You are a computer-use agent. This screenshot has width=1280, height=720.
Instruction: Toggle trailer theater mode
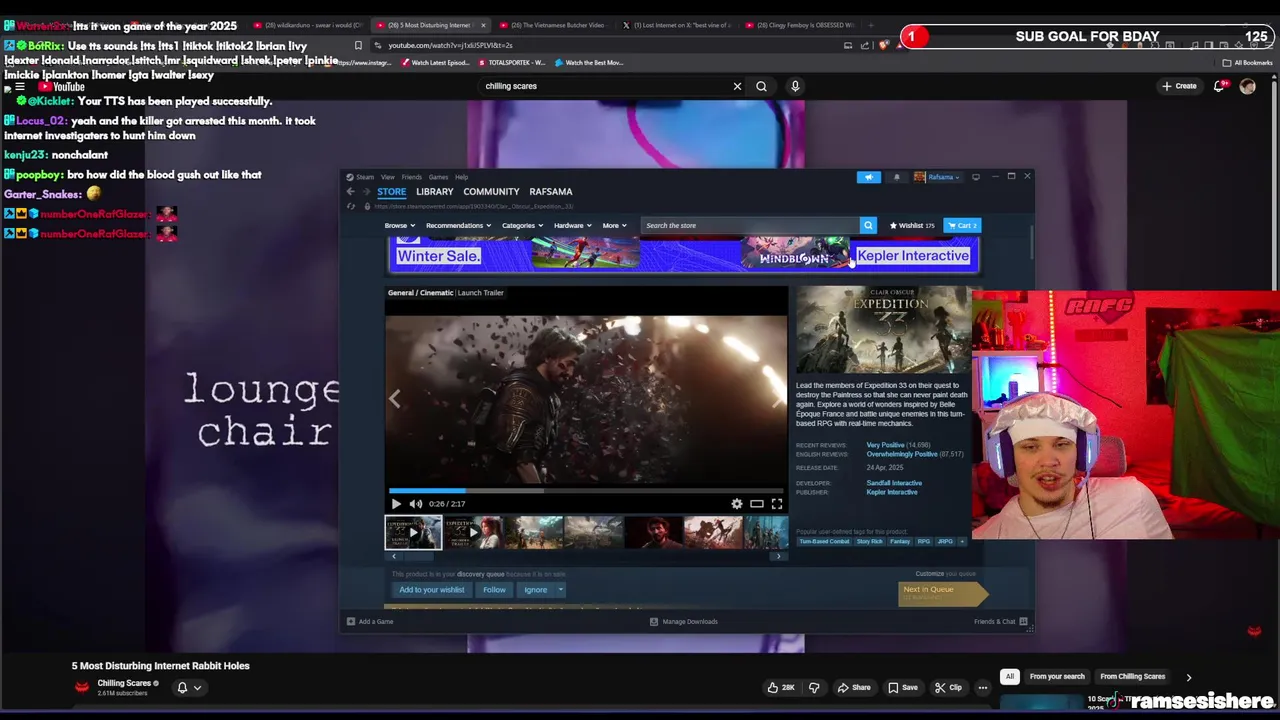[757, 504]
